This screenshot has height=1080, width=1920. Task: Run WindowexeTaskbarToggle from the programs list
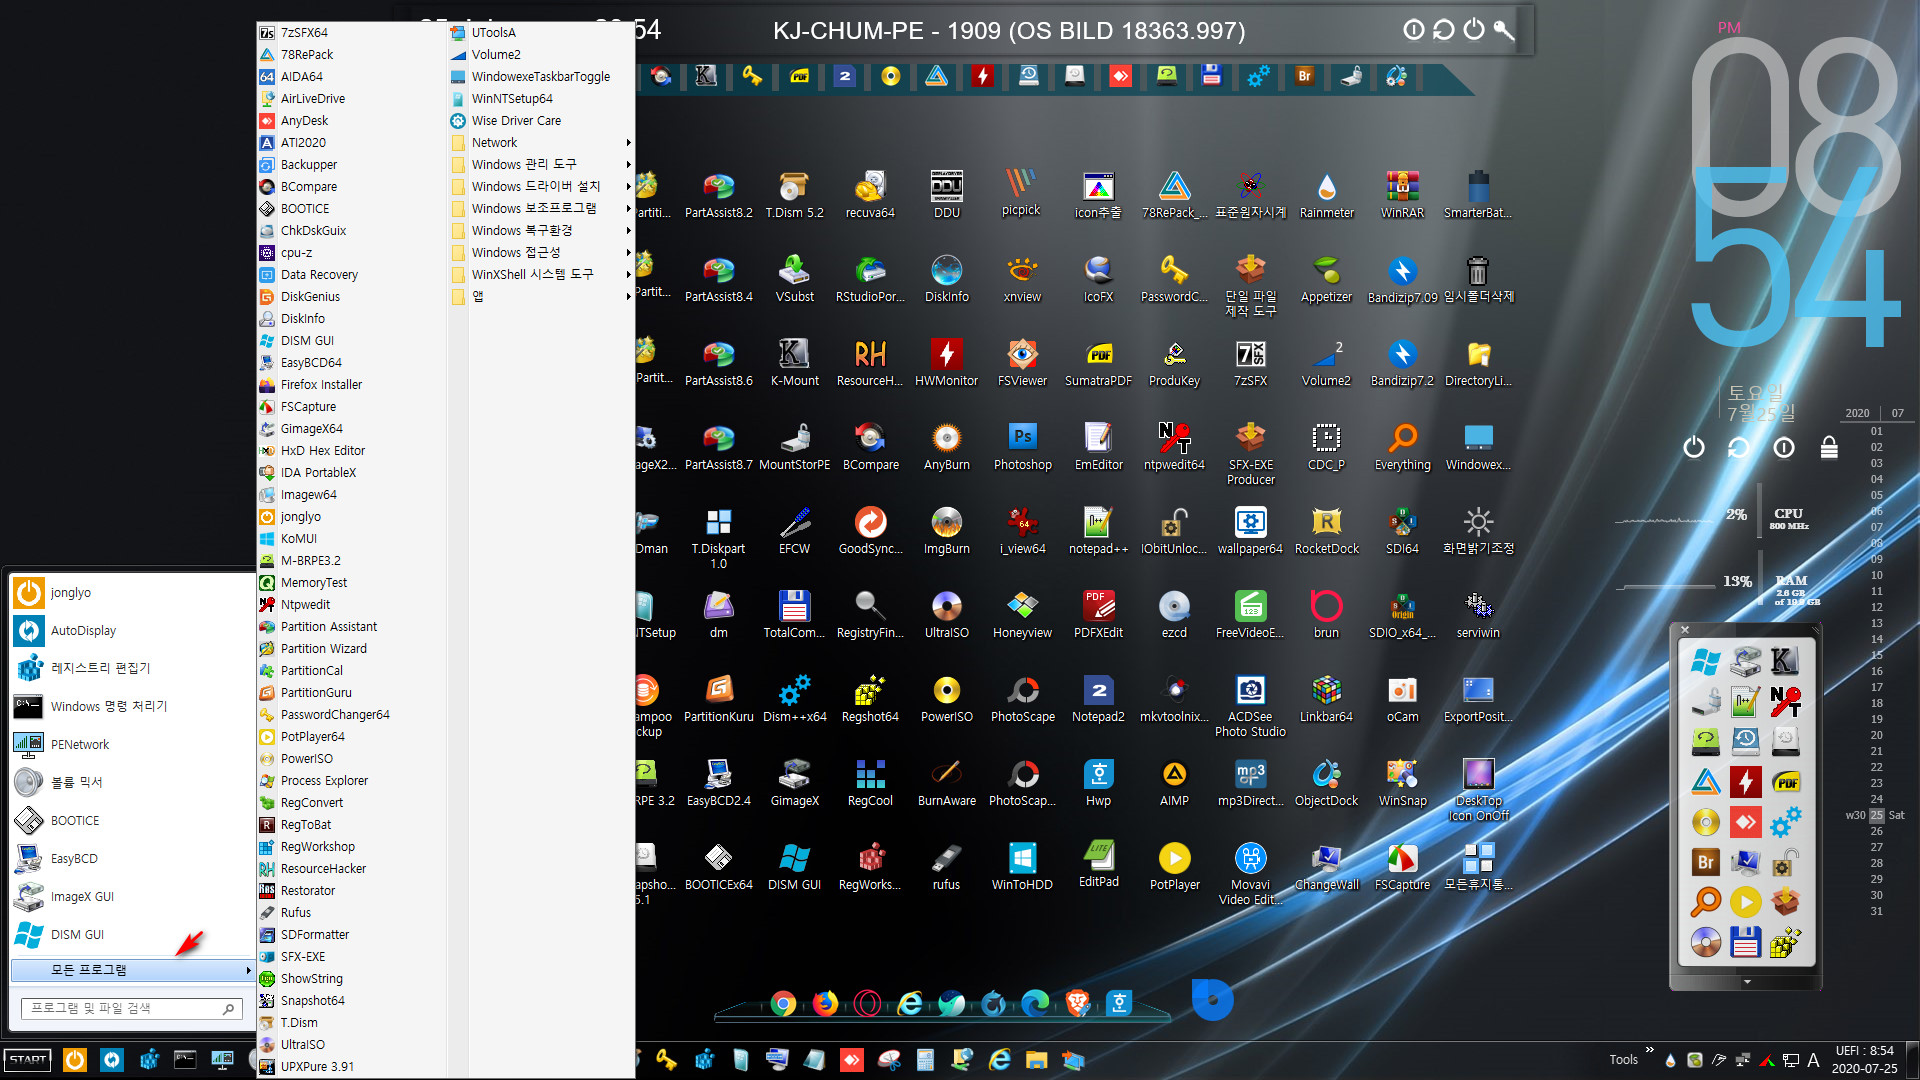541,77
